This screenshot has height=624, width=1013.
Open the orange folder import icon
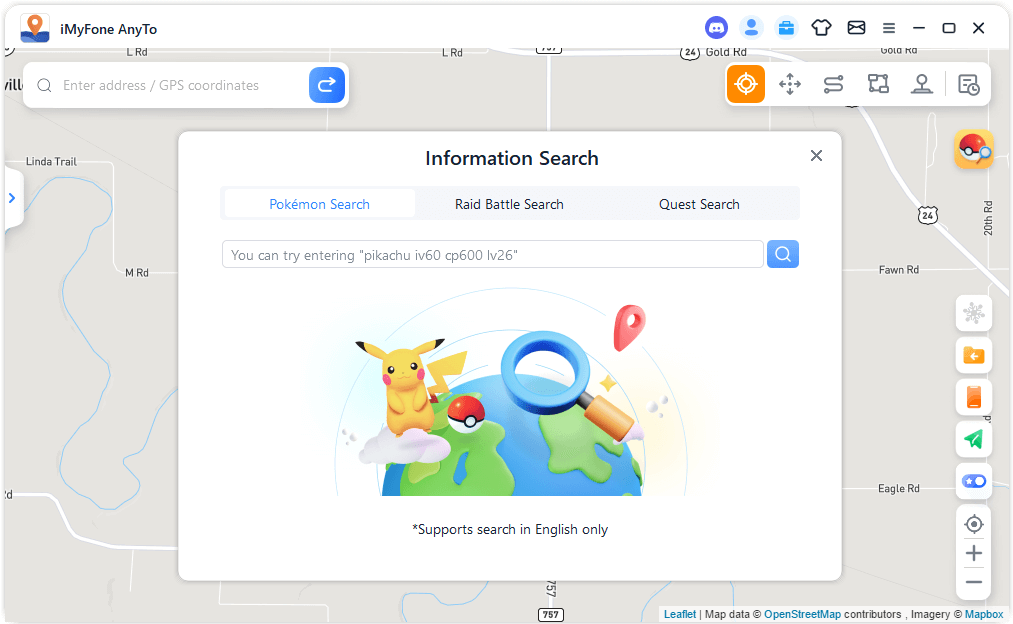click(x=974, y=355)
